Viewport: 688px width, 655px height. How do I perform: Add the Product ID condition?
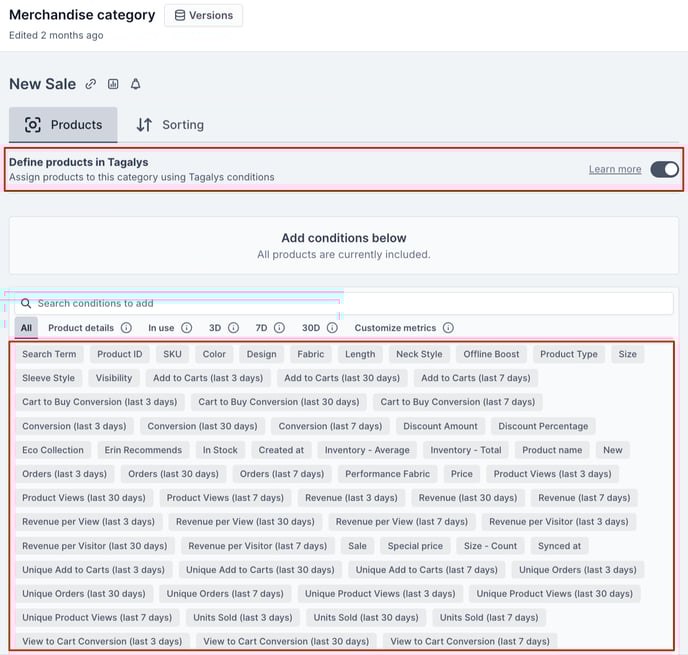pyautogui.click(x=120, y=354)
